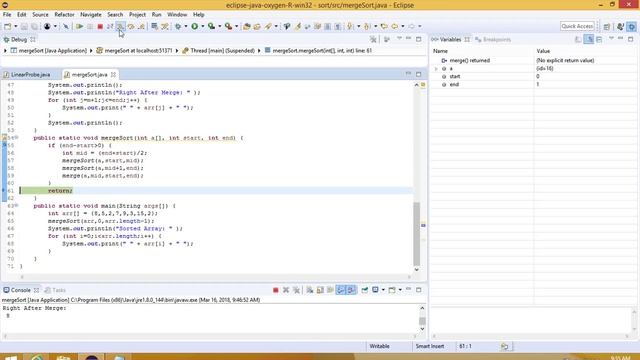This screenshot has height=360, width=640.
Task: Open the Debug view menu triangle
Action: pos(400,39)
